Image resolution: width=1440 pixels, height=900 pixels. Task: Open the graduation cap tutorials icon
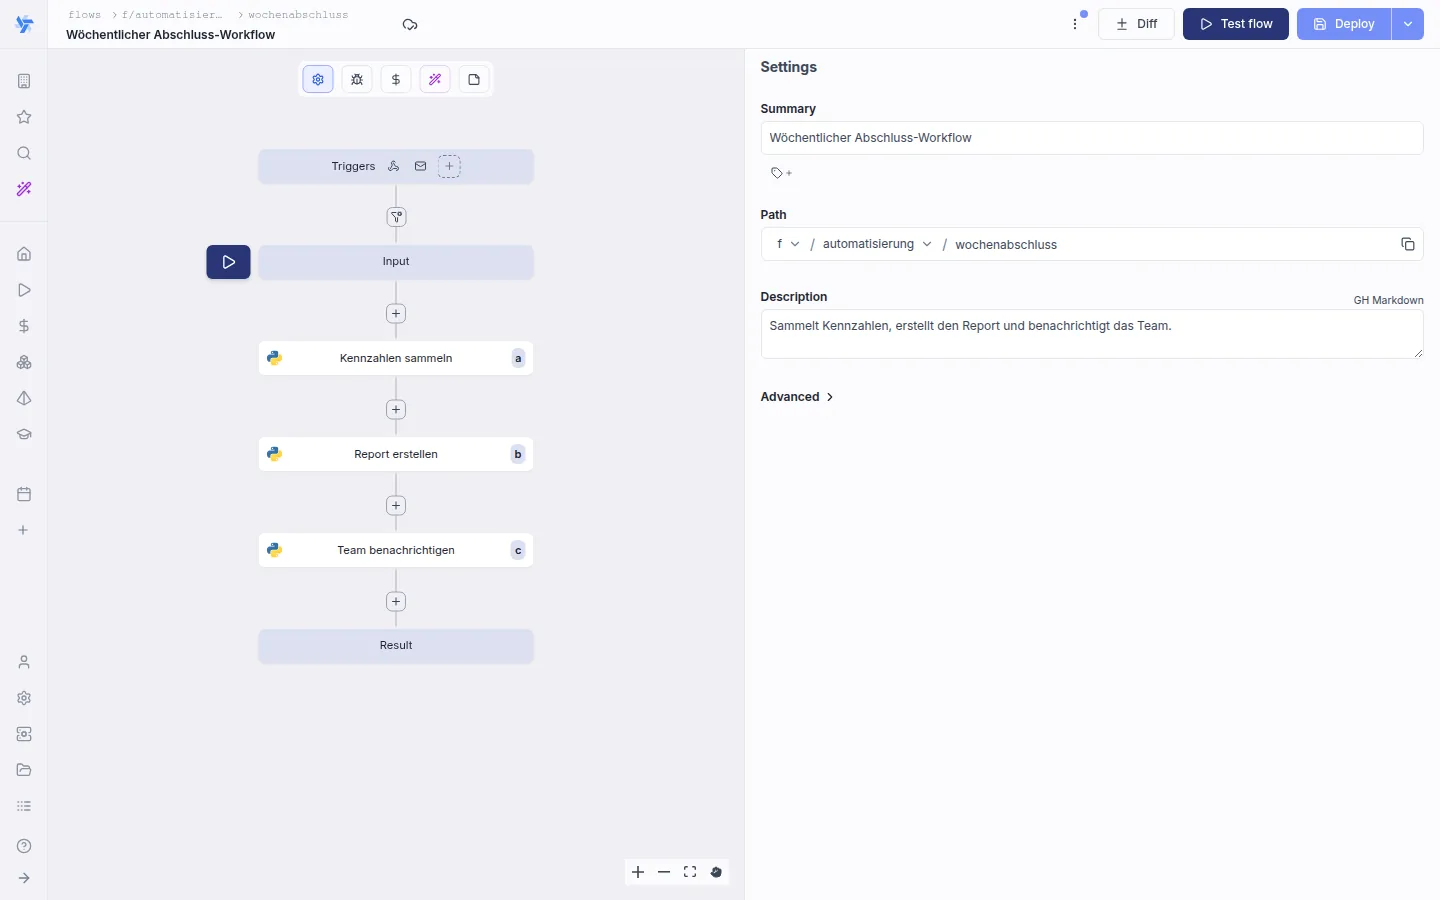point(24,434)
